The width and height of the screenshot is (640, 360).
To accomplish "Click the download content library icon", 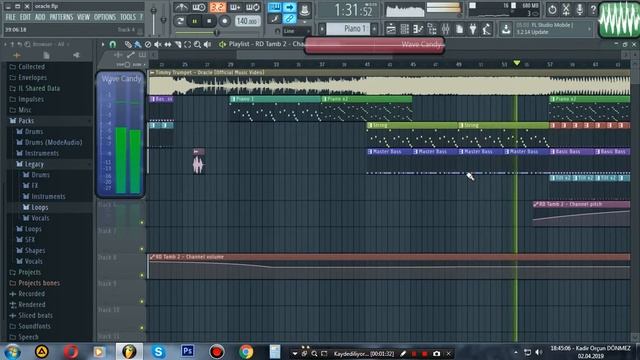I will pos(506,29).
